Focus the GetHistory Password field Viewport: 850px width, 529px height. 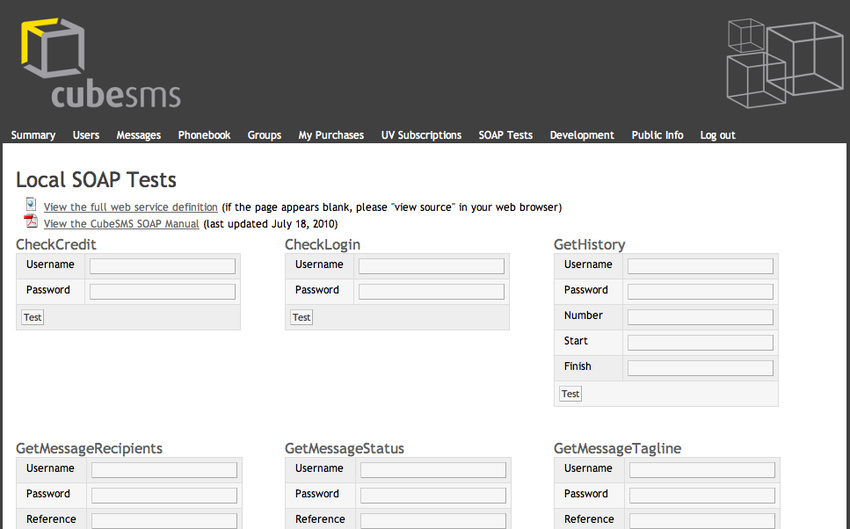click(700, 291)
